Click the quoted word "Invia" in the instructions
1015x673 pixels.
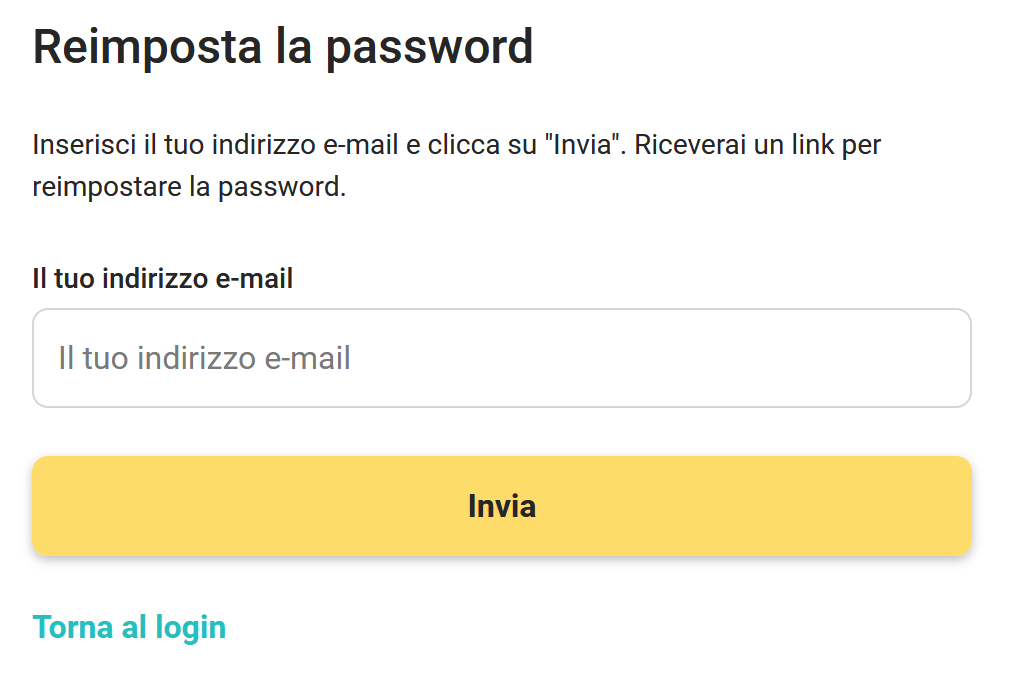pos(584,145)
